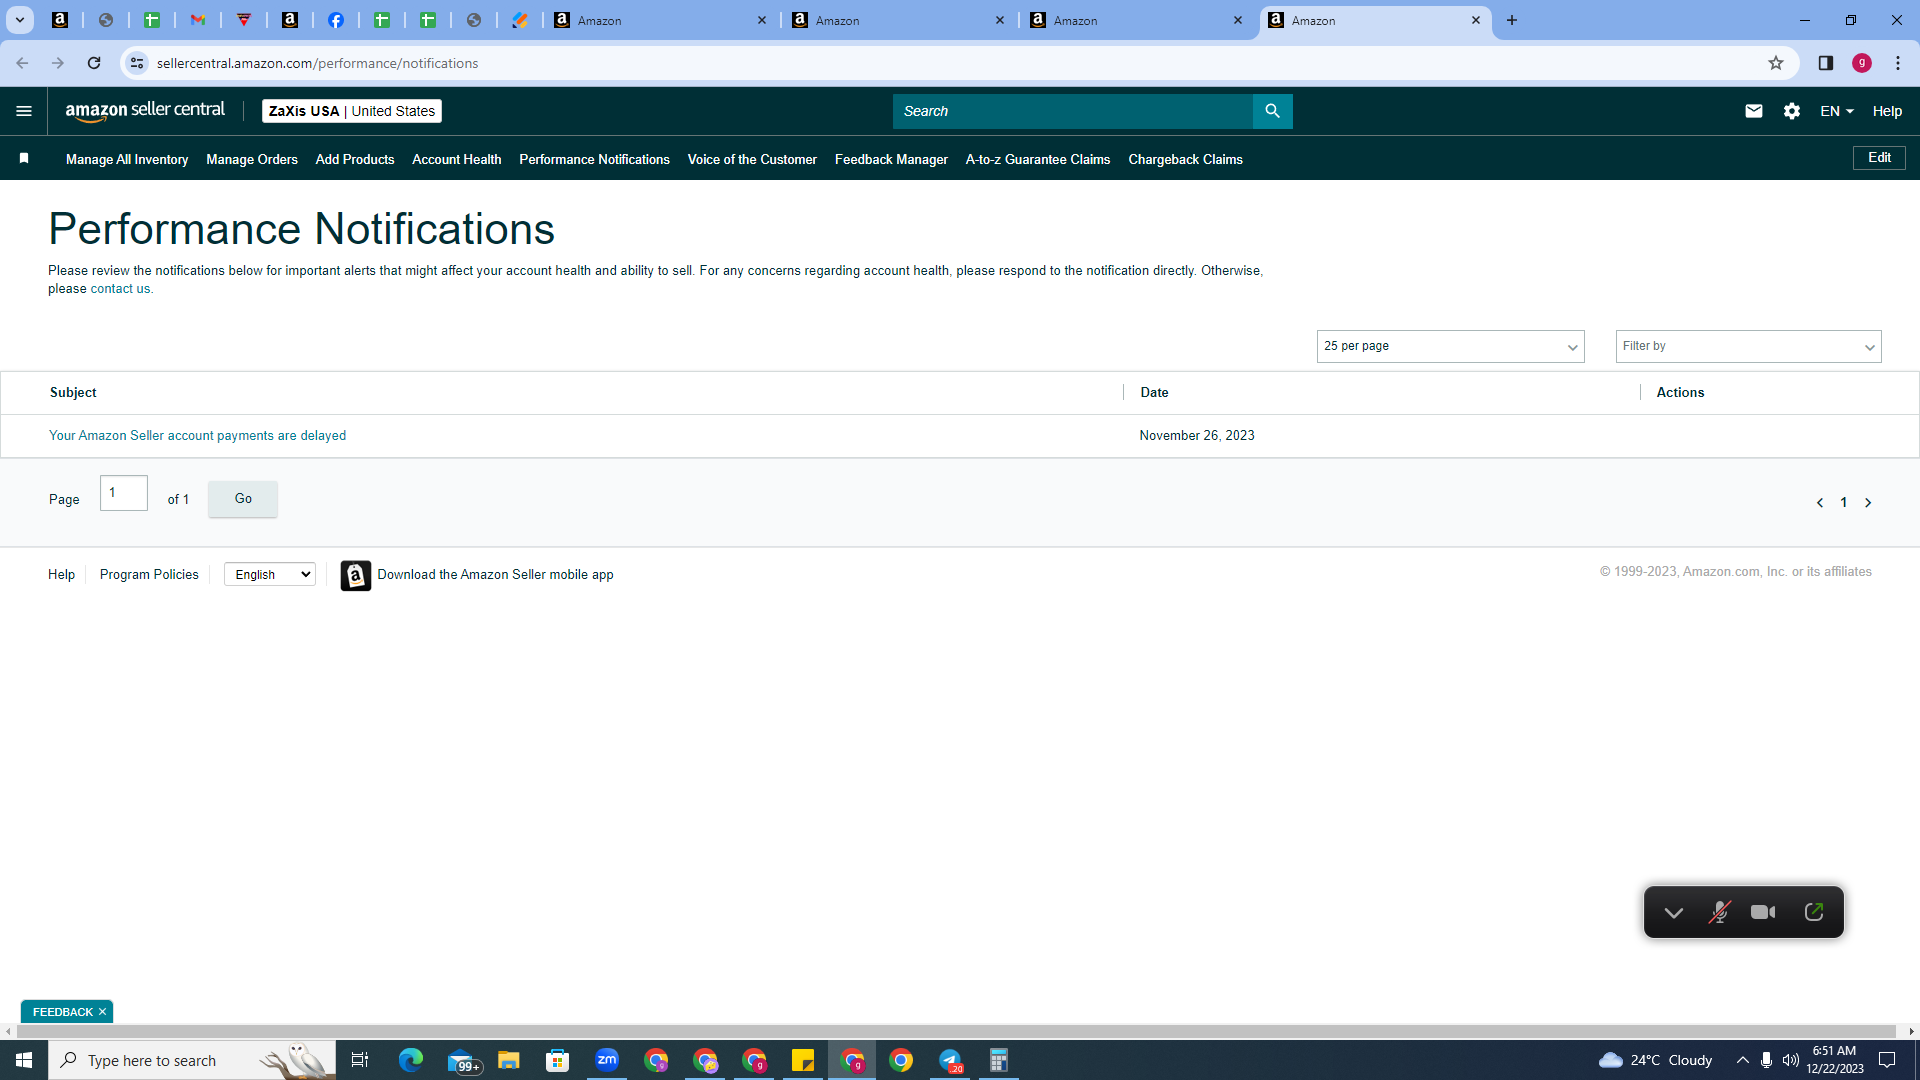Open the delayed payments notification
Viewport: 1920px width, 1080px height.
[197, 435]
